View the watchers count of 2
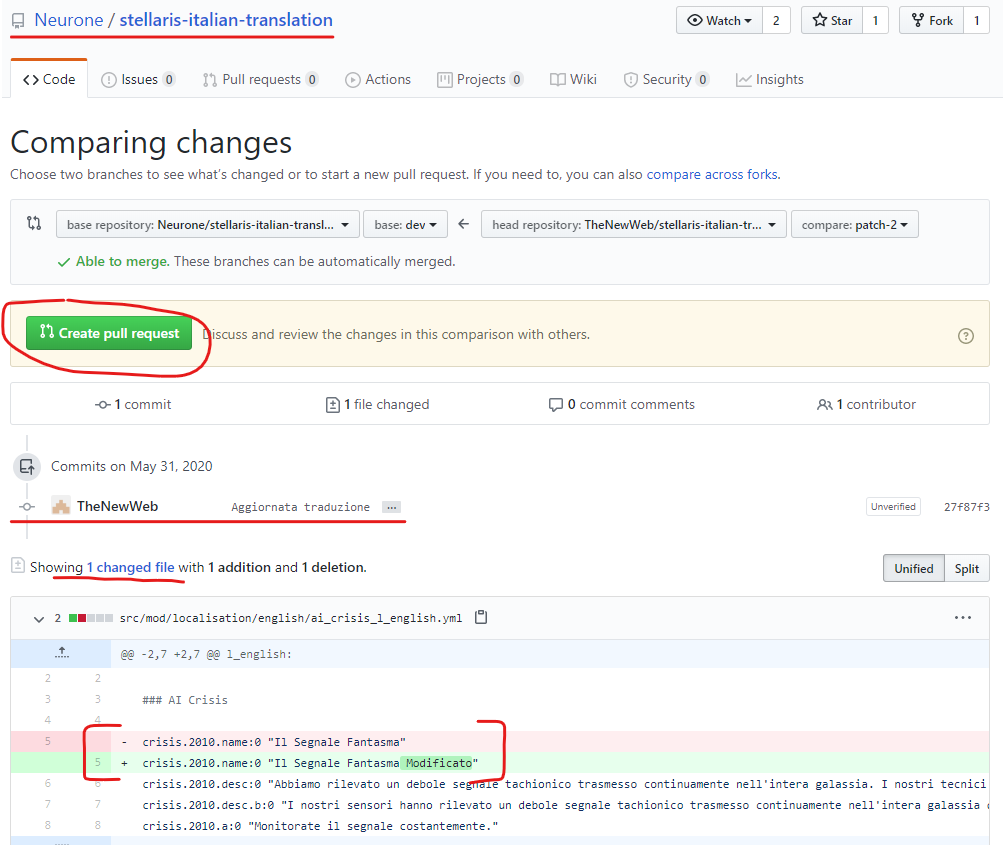 tap(776, 20)
